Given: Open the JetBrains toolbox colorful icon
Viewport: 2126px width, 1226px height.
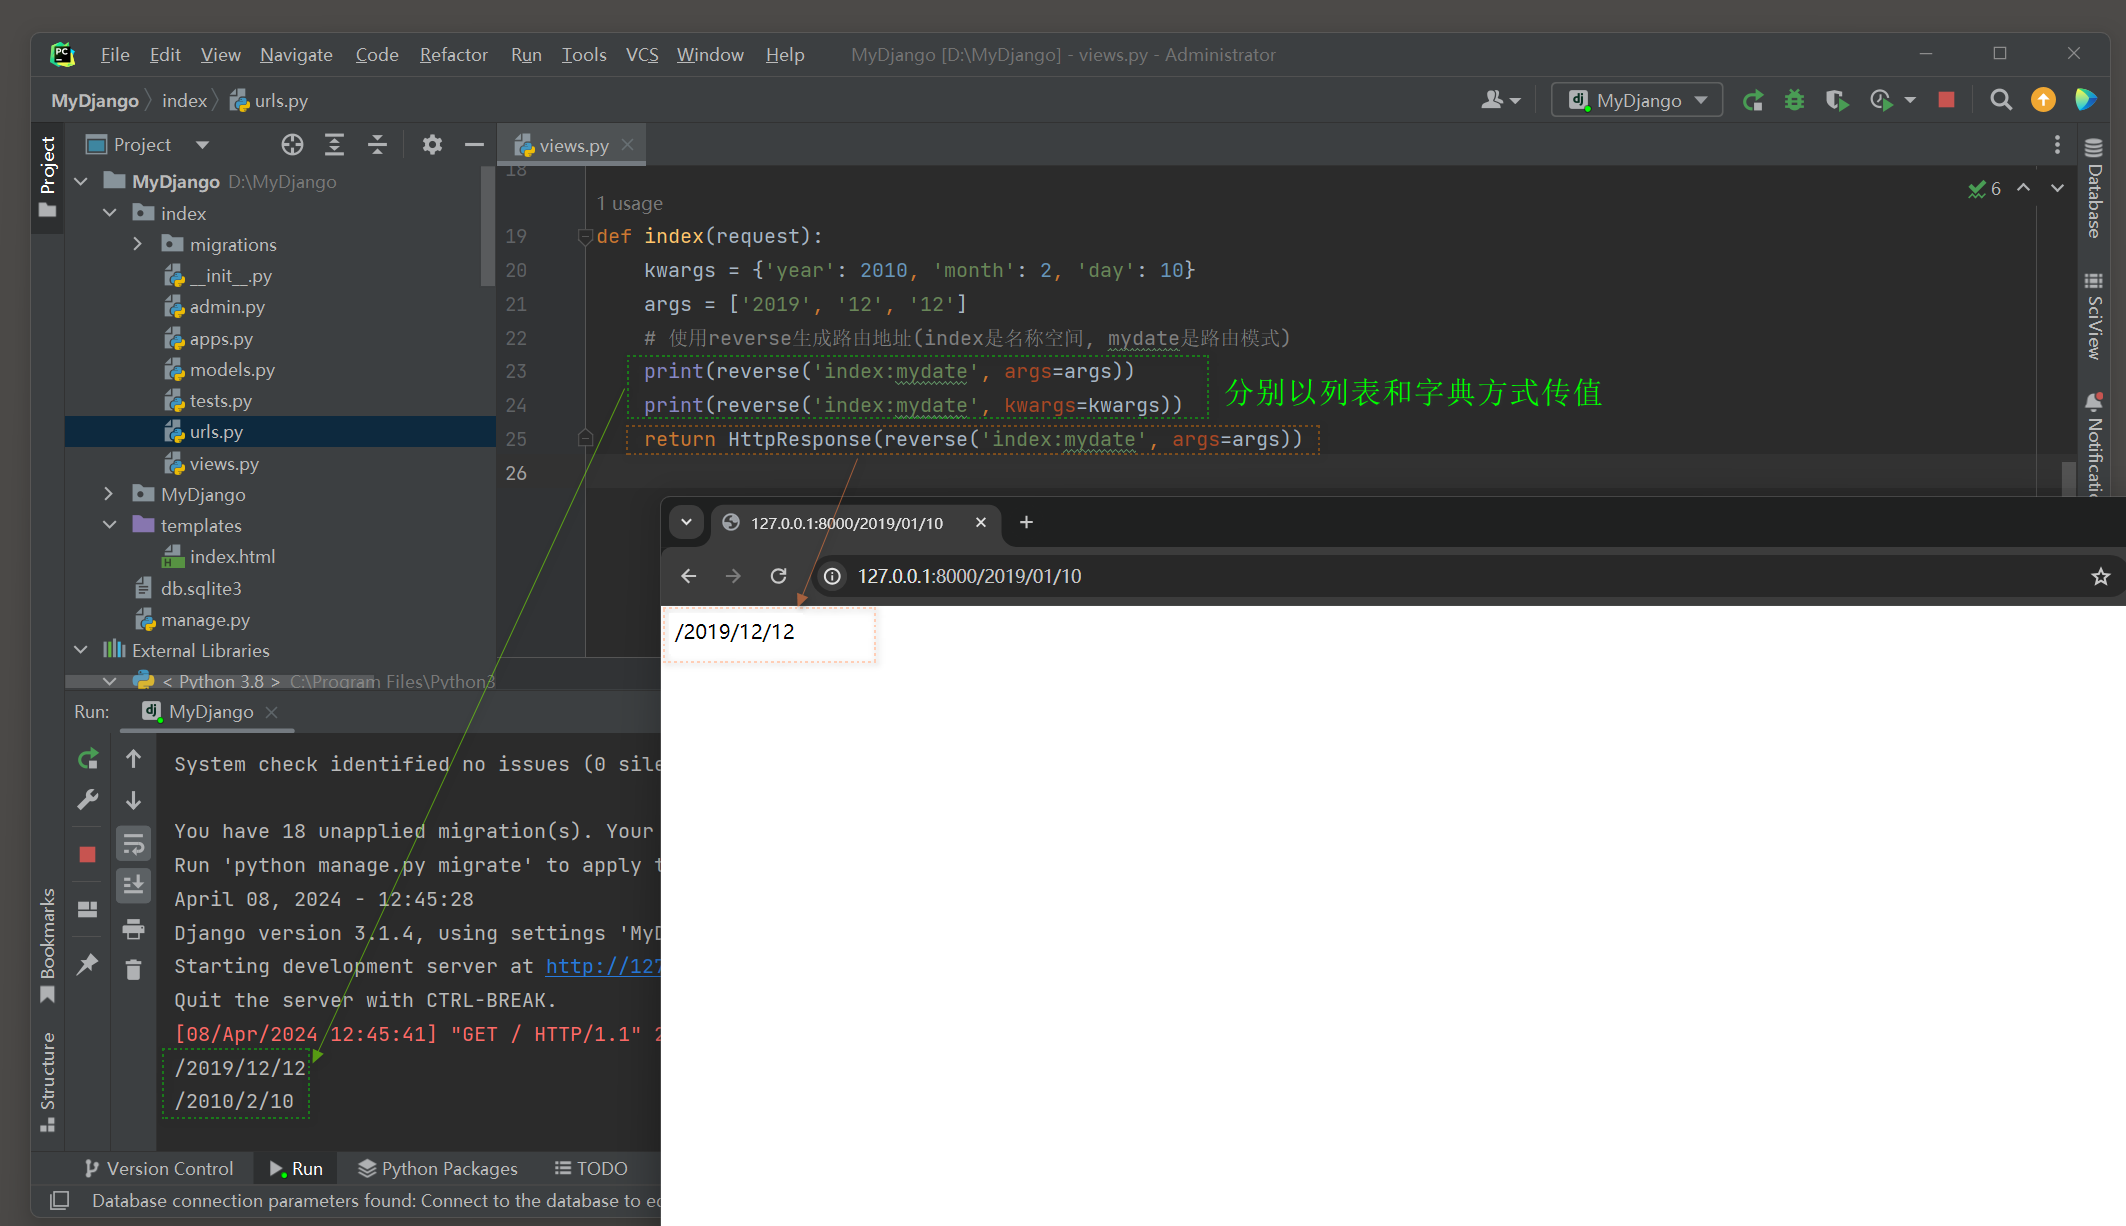Looking at the screenshot, I should [2085, 100].
